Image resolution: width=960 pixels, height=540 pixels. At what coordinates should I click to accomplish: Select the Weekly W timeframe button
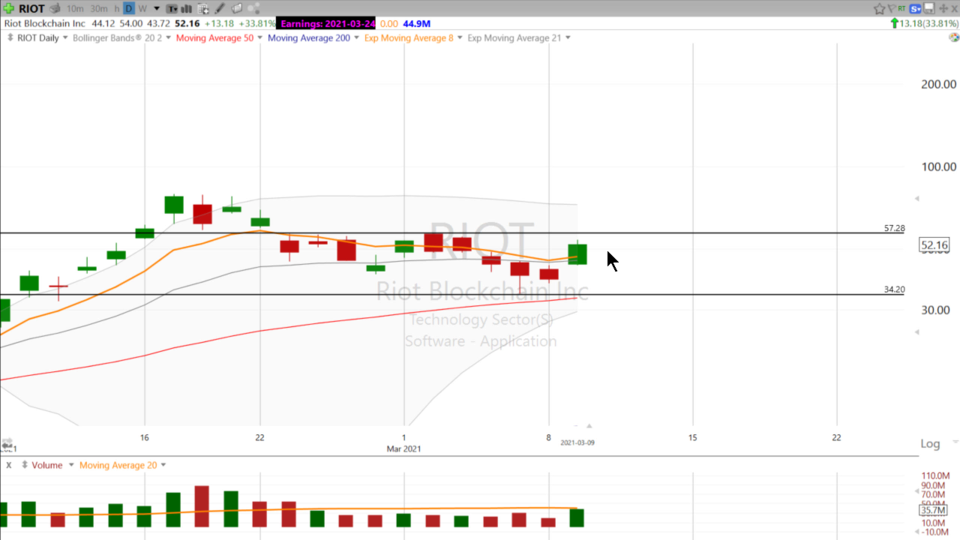142,9
